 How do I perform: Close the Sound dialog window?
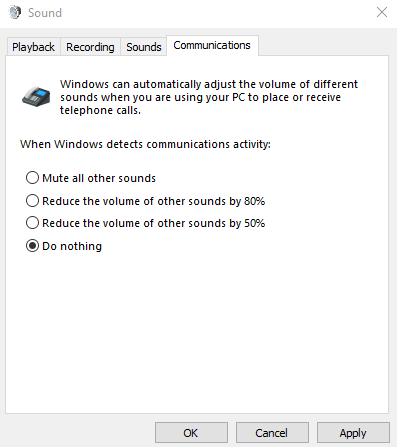pos(382,12)
